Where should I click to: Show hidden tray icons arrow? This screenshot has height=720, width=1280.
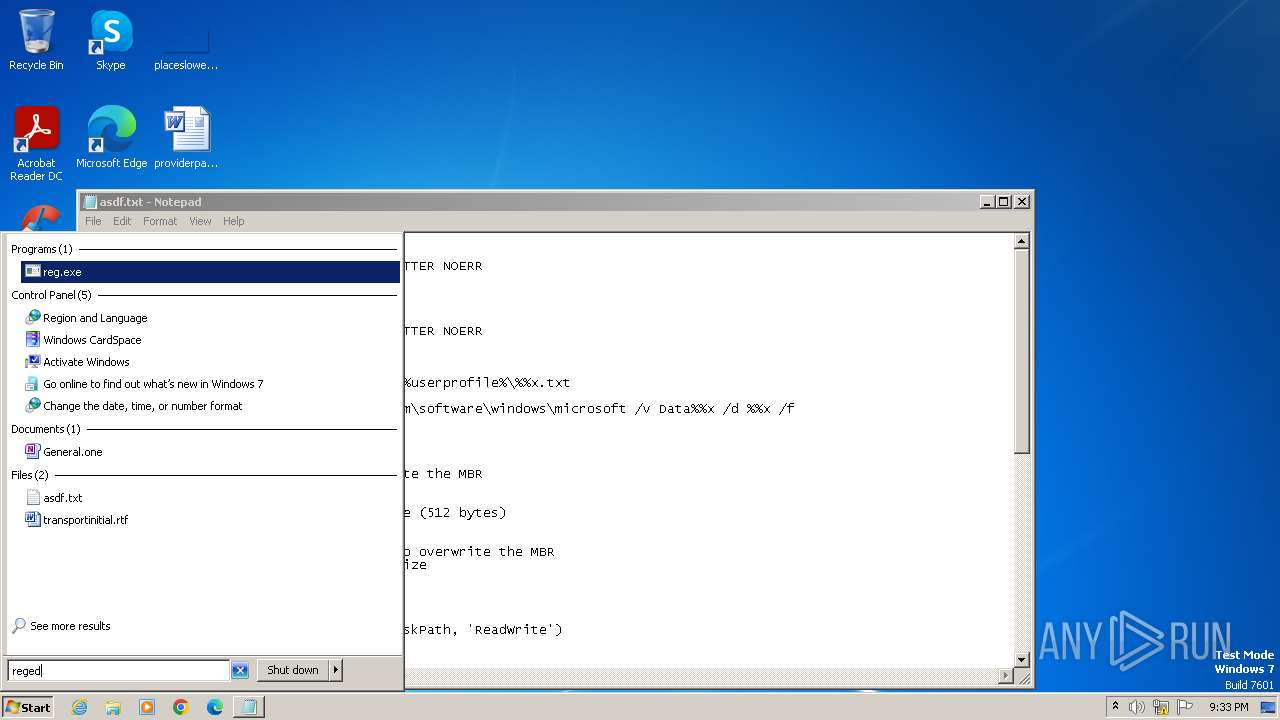coord(1115,707)
